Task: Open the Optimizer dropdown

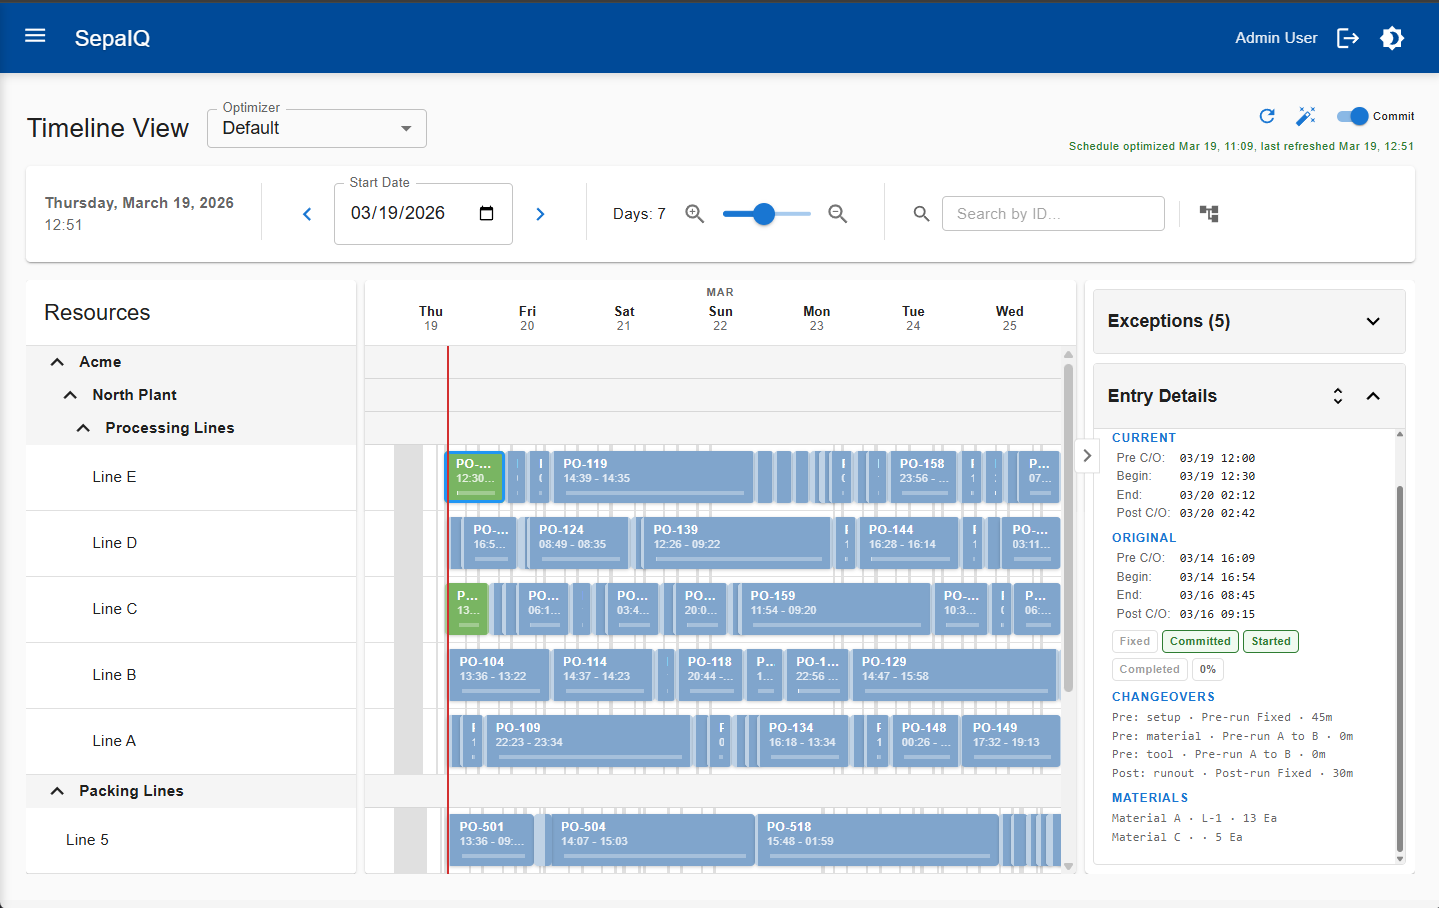Action: coord(317,128)
